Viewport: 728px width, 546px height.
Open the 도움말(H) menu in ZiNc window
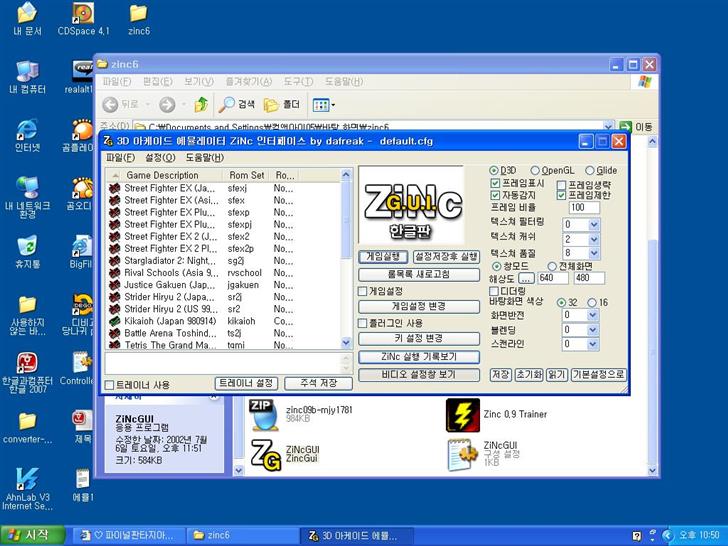click(205, 157)
